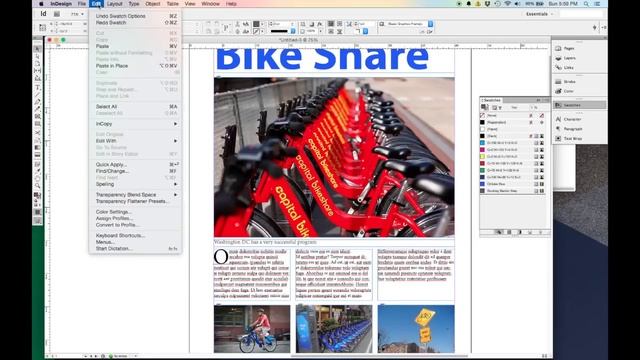Select the large red bikes photo

click(334, 157)
